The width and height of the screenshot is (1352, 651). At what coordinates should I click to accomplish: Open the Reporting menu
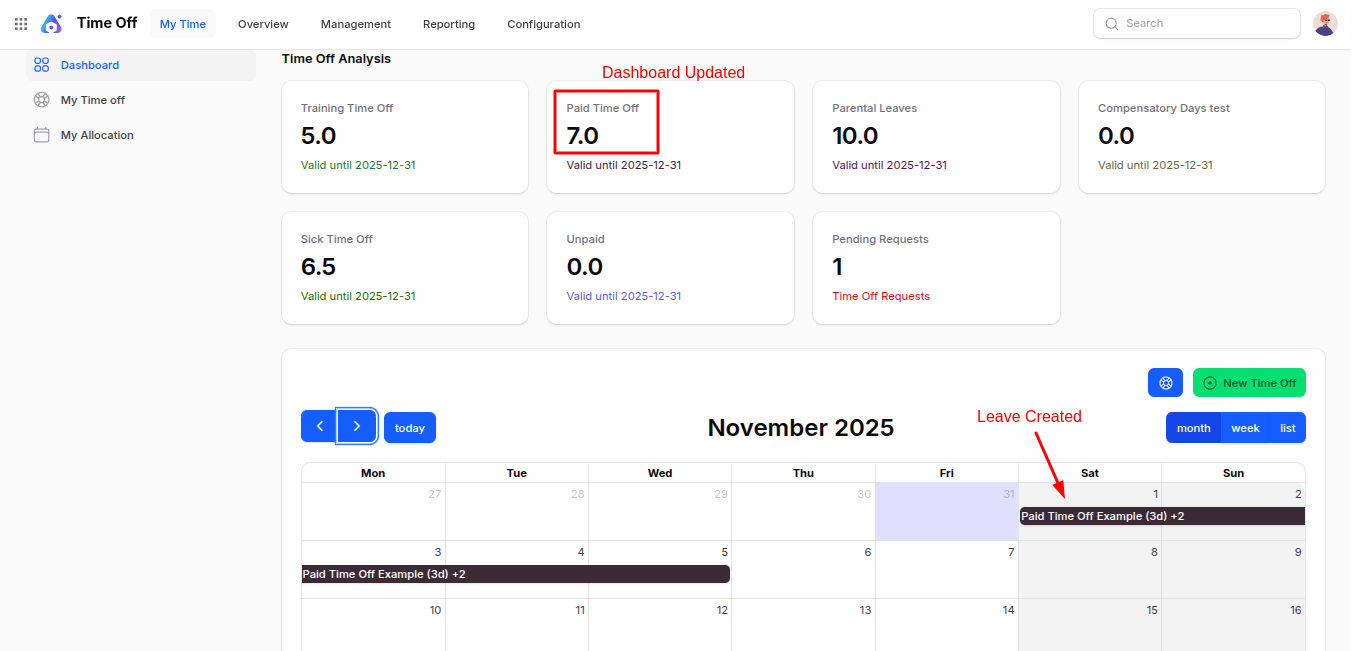[449, 24]
